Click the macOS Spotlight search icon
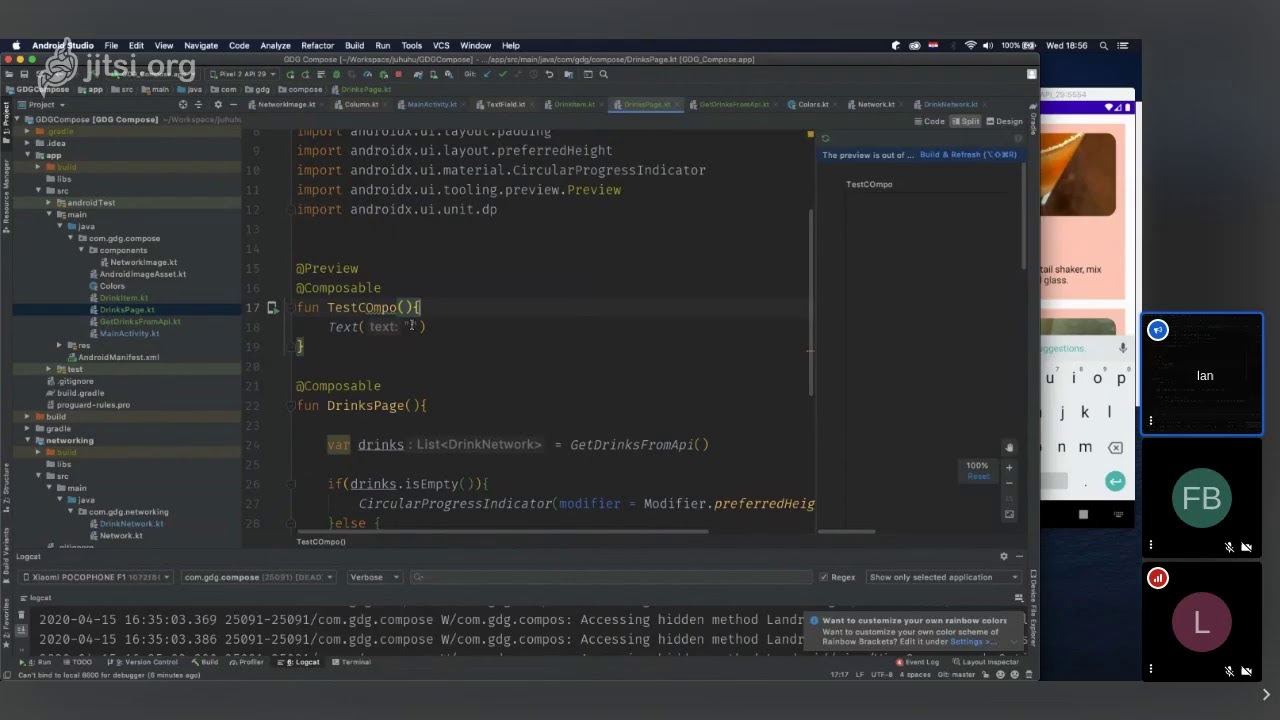The image size is (1280, 720). tap(1104, 45)
